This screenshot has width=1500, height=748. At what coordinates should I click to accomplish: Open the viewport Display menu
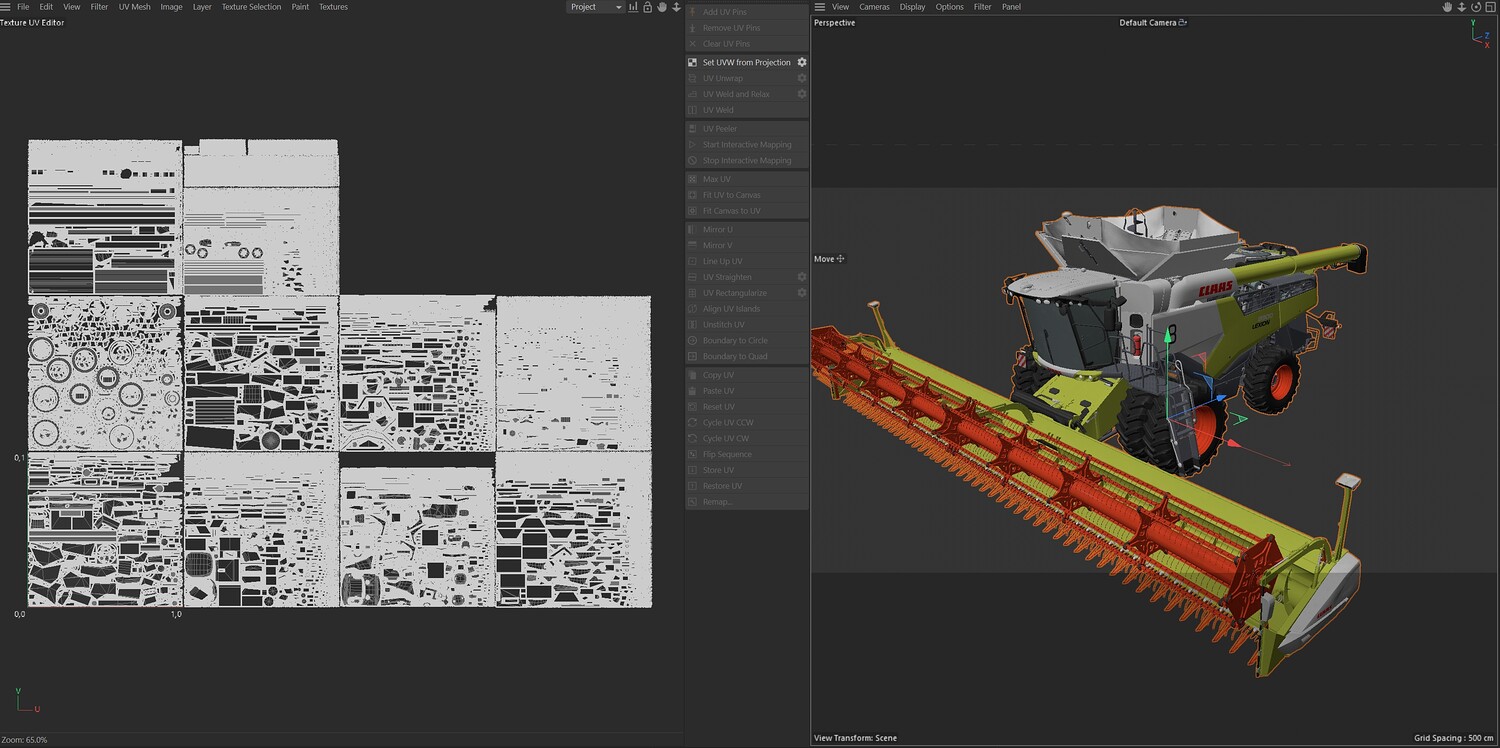click(x=912, y=7)
